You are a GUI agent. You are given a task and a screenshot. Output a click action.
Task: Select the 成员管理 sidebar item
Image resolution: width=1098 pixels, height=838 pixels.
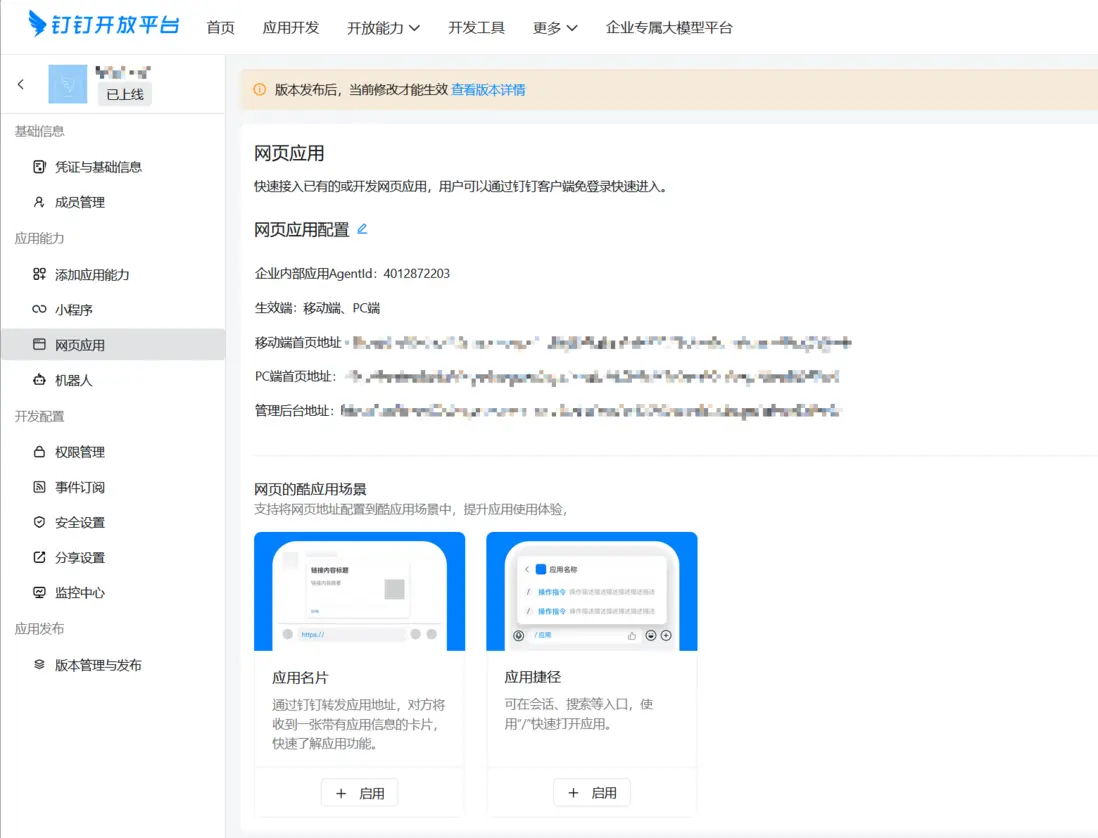tap(74, 202)
